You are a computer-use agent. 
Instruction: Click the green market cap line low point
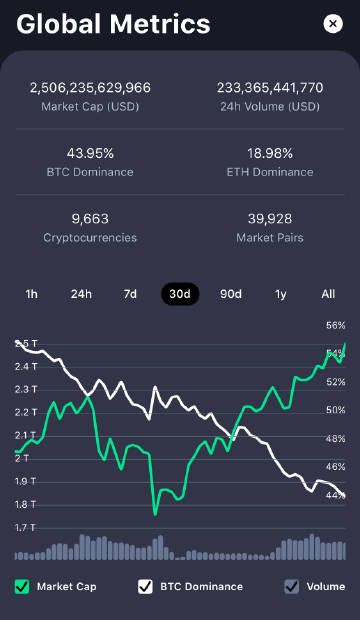[x=155, y=514]
